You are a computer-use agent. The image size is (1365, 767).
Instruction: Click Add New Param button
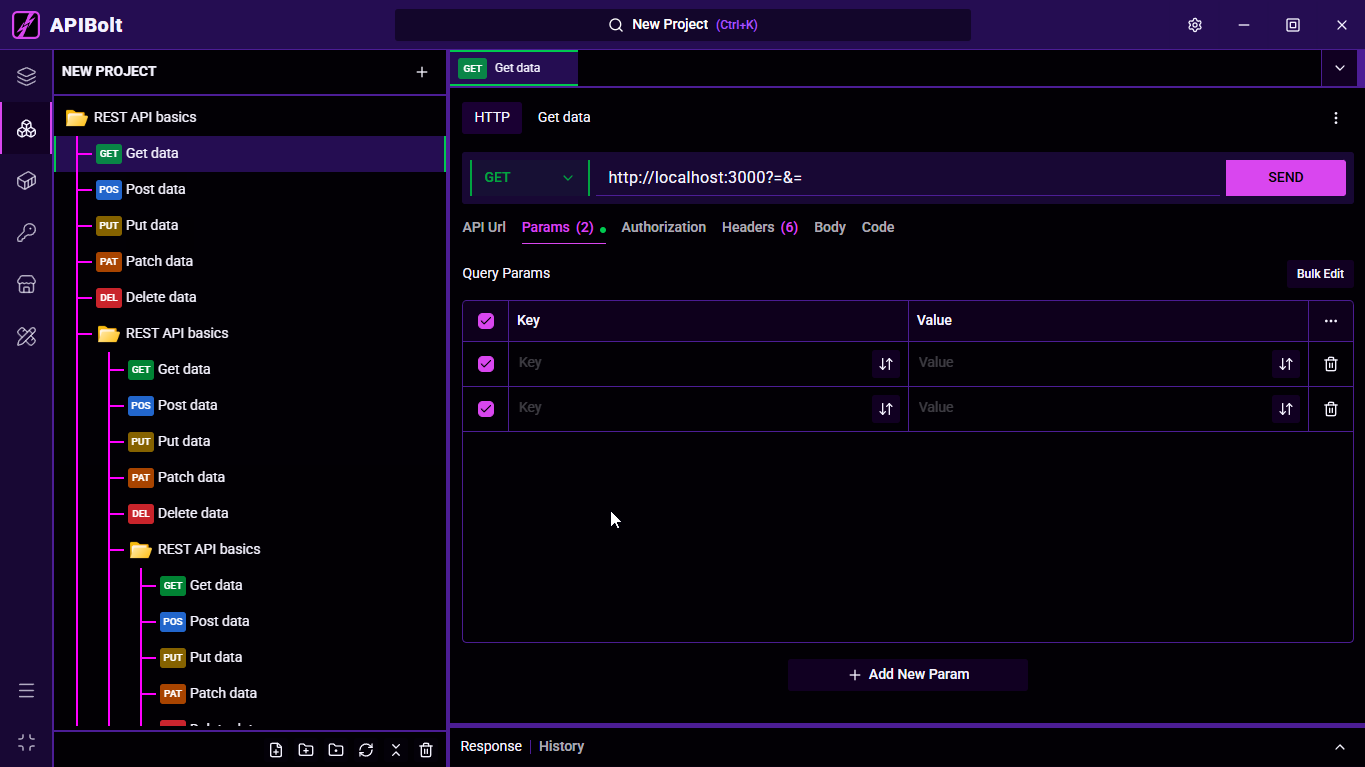[908, 675]
